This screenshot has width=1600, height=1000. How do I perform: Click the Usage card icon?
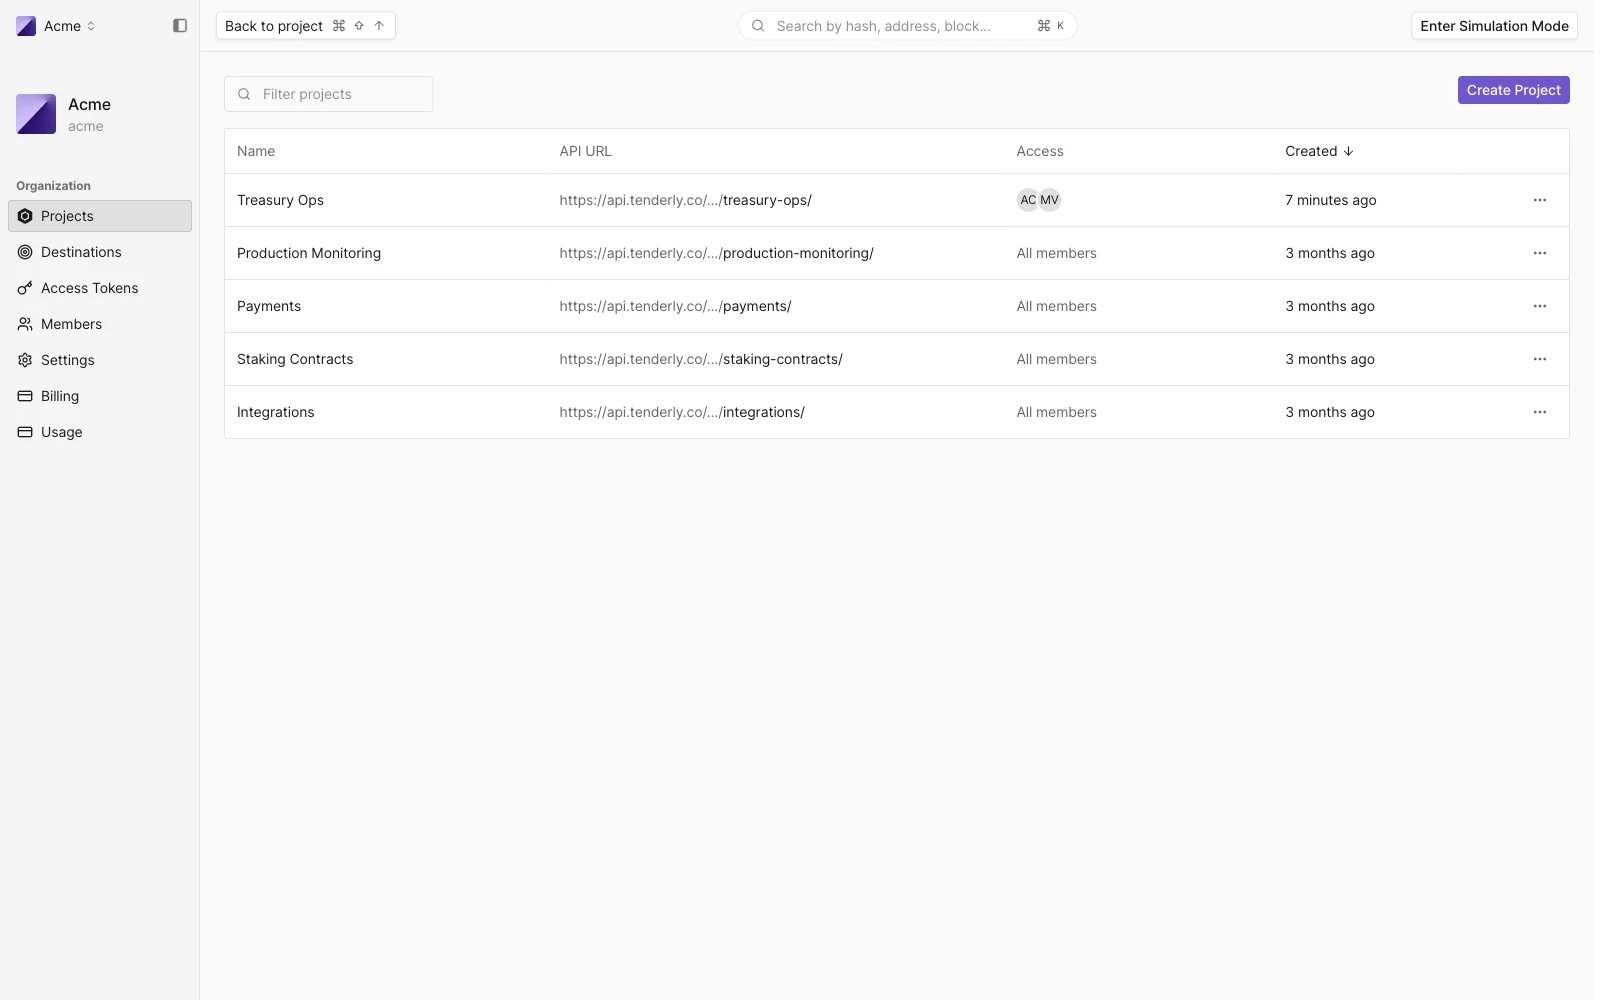coord(25,432)
